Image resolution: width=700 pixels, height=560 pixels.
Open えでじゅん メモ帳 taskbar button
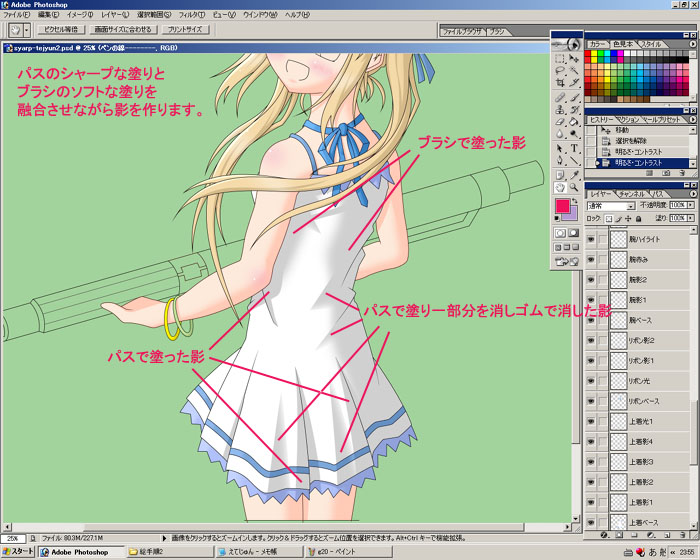pyautogui.click(x=258, y=552)
